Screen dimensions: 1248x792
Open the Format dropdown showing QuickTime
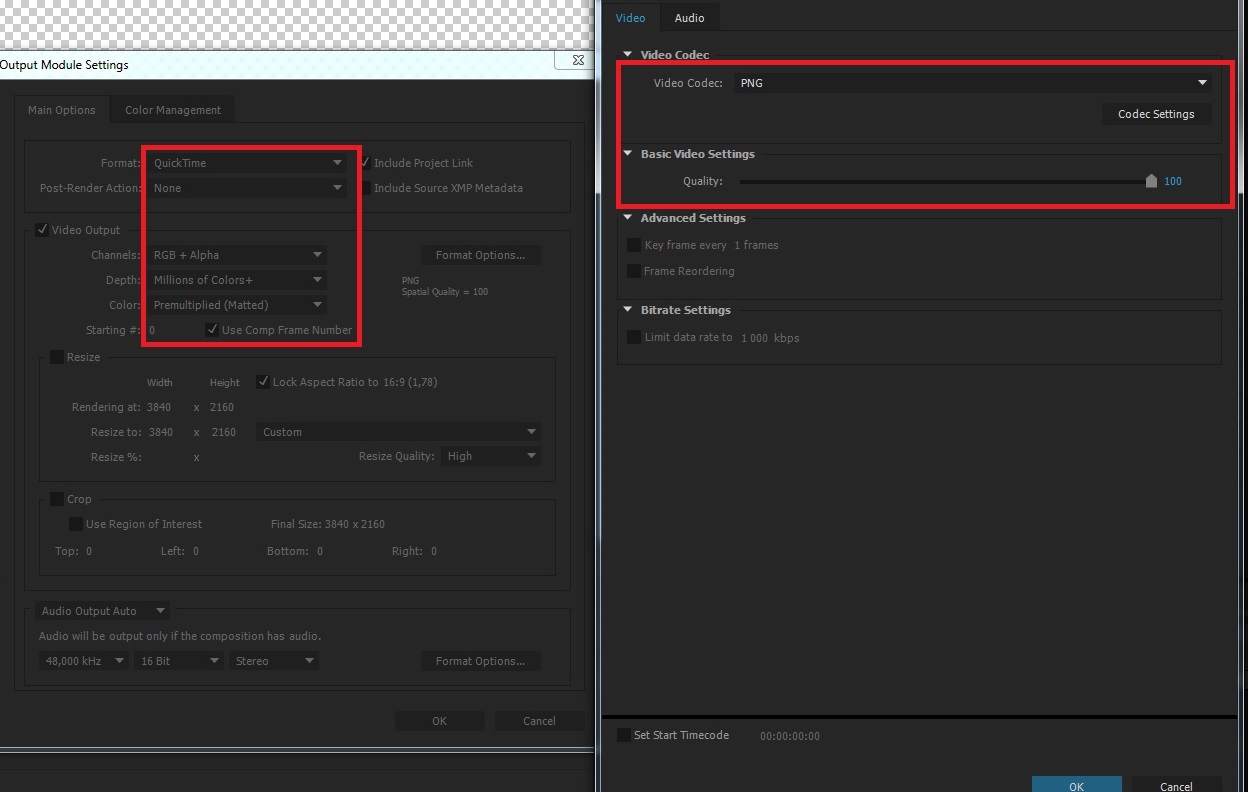coord(248,163)
